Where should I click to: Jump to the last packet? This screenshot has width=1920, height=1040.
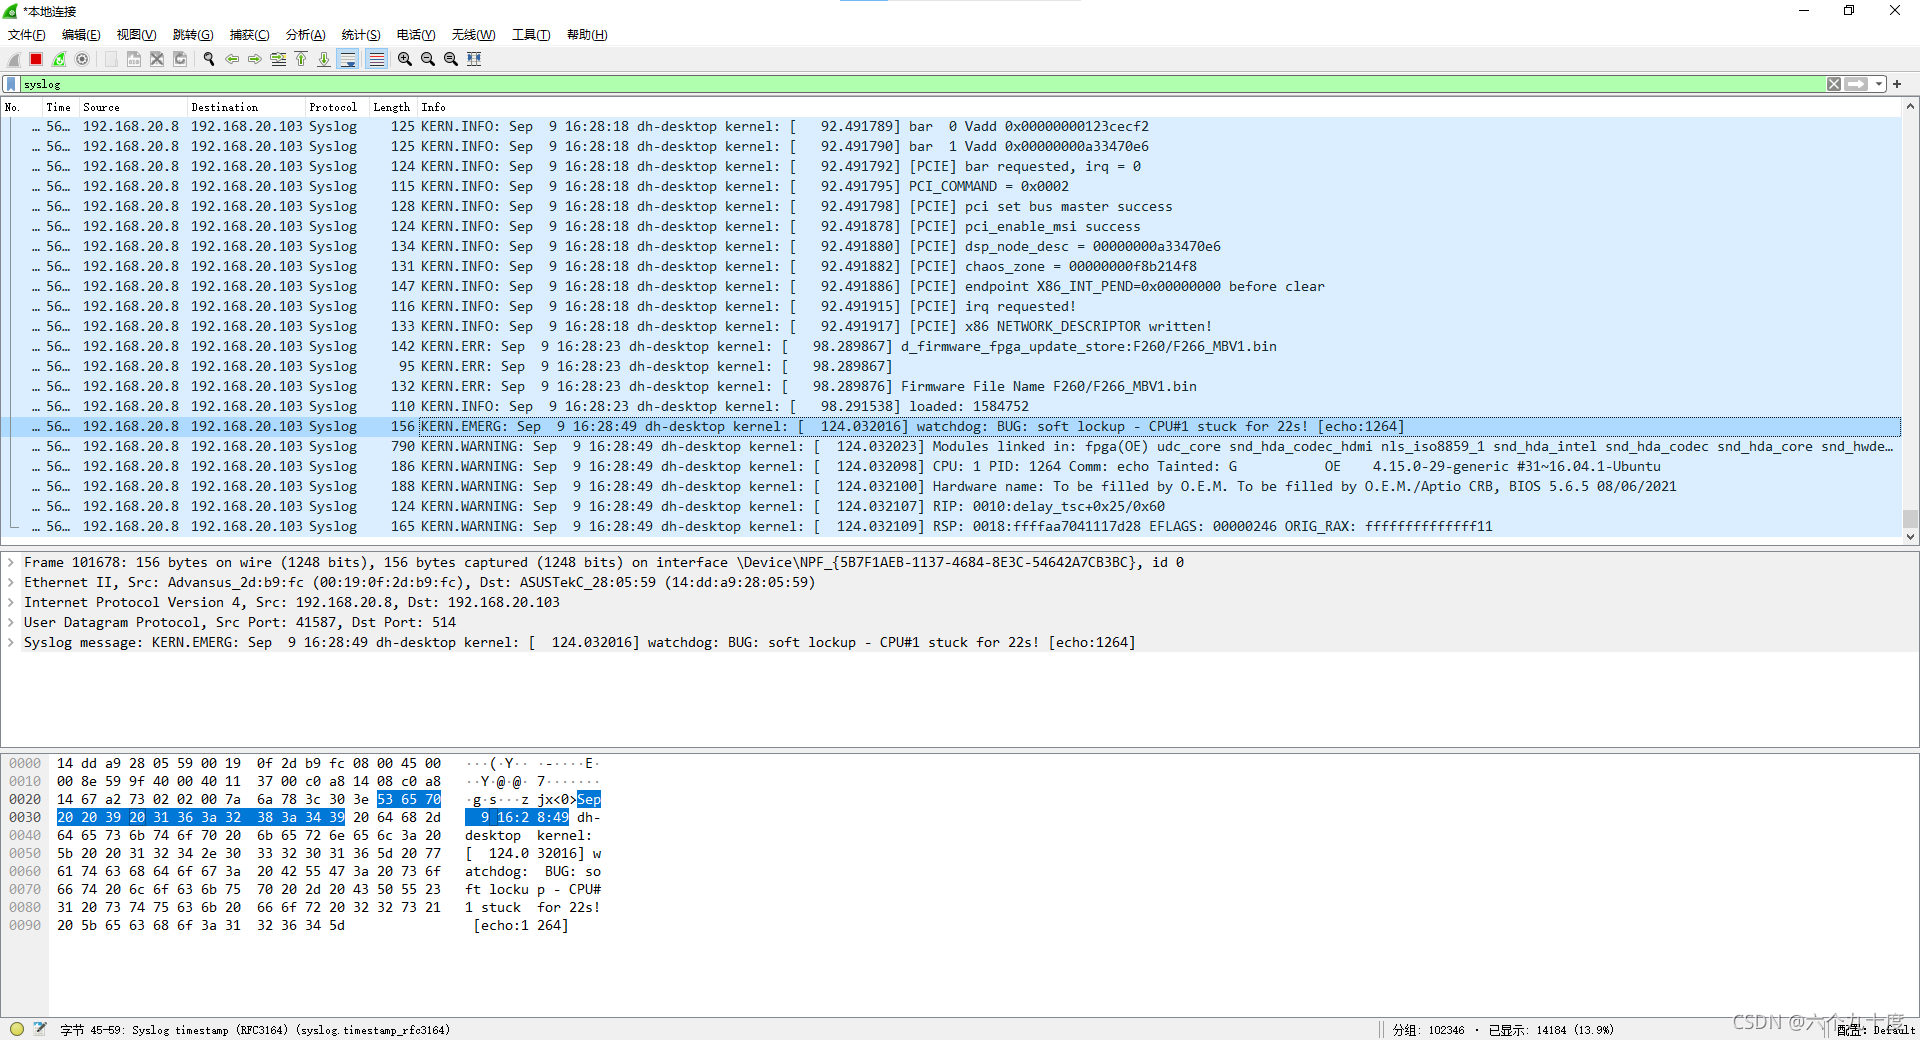coord(324,59)
